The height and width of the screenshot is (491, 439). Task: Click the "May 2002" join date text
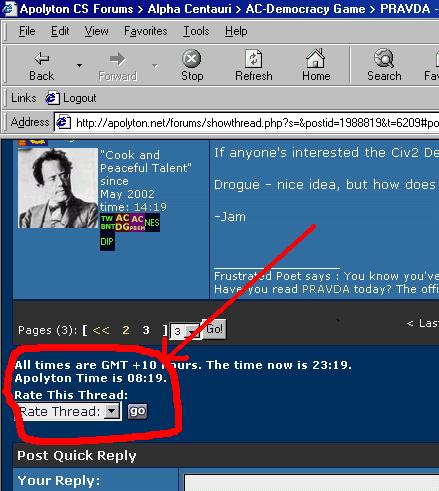click(x=127, y=194)
